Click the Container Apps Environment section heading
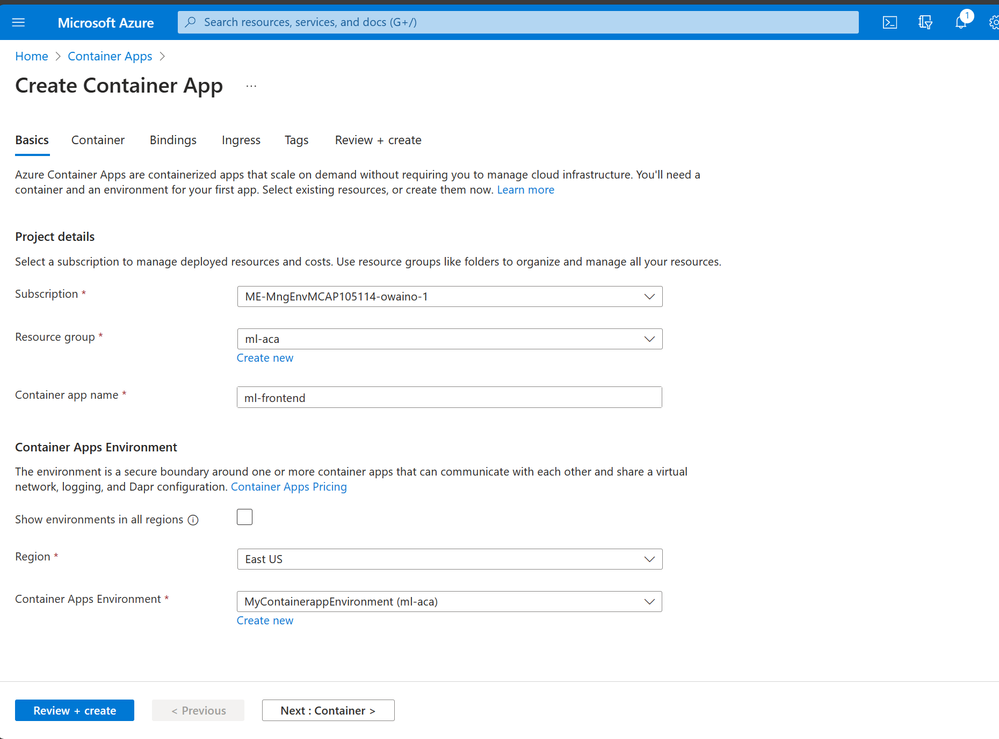Viewport: 999px width, 739px height. (96, 447)
